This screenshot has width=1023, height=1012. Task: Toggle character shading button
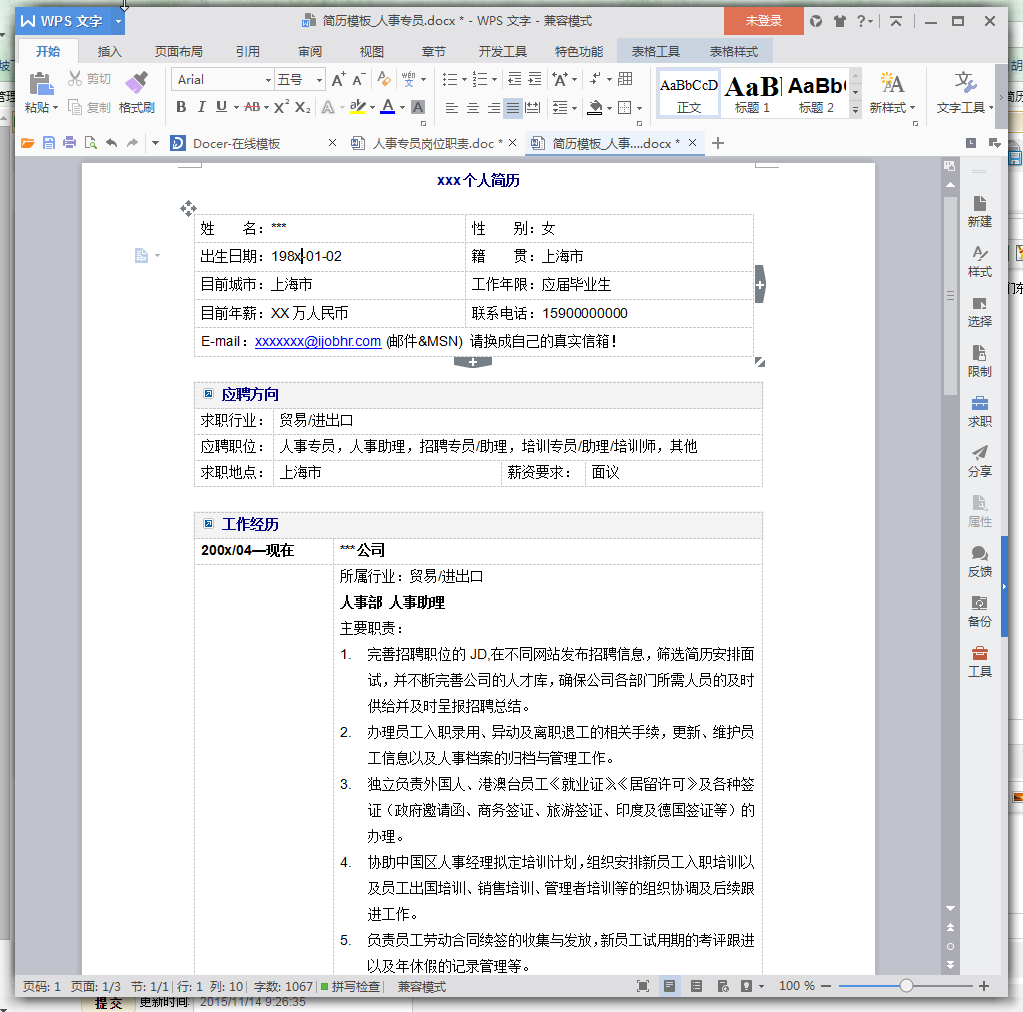[418, 107]
